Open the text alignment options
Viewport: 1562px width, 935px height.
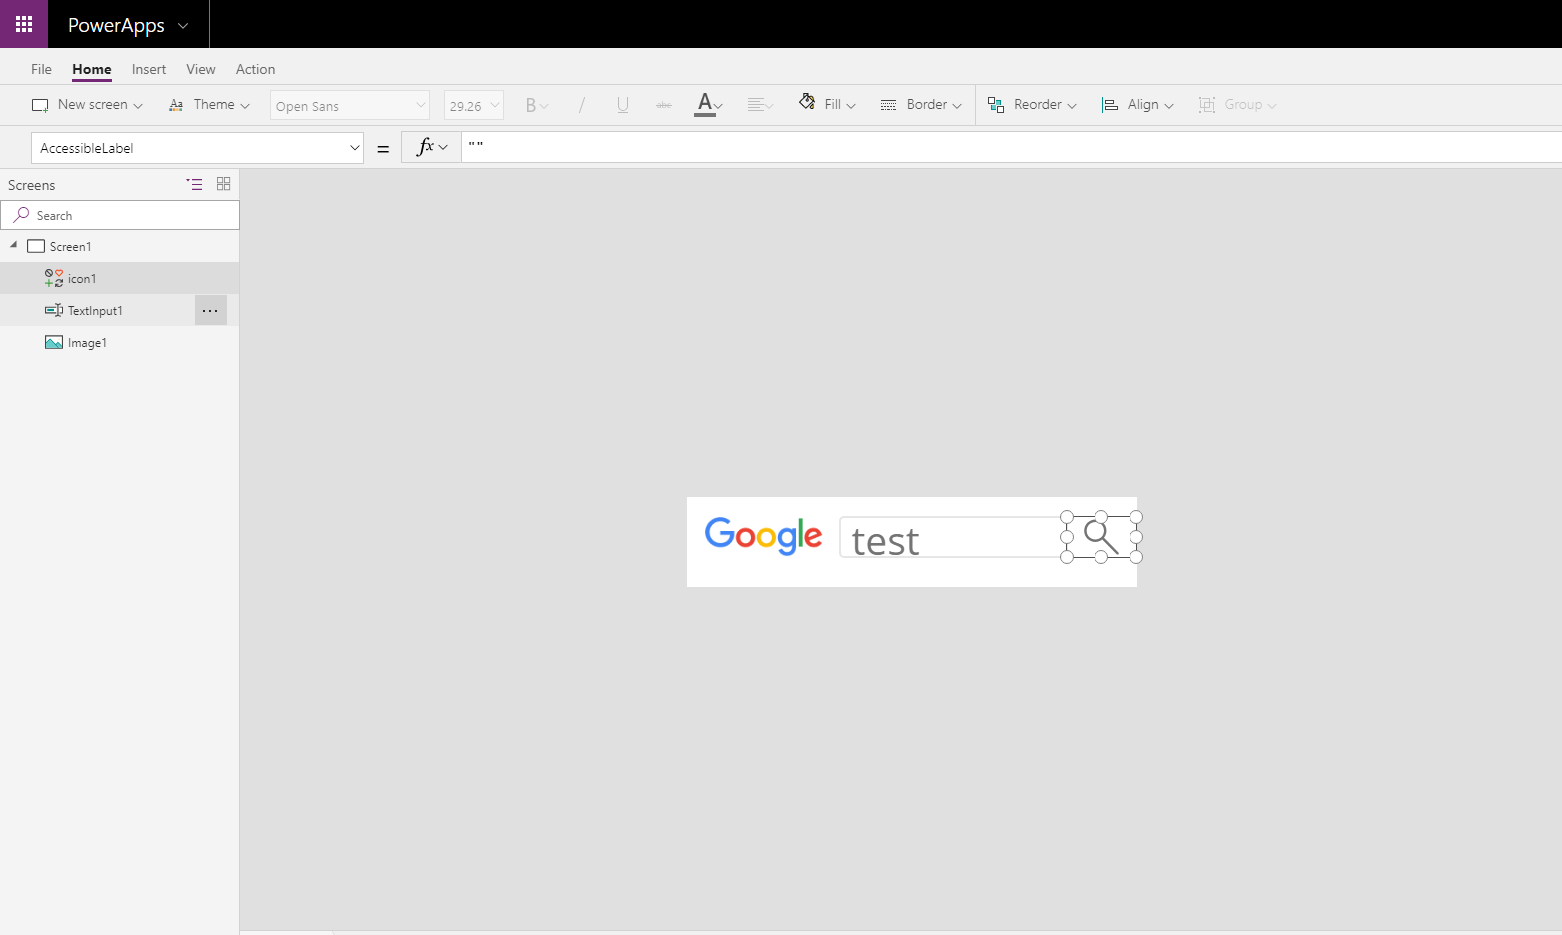[x=760, y=105]
